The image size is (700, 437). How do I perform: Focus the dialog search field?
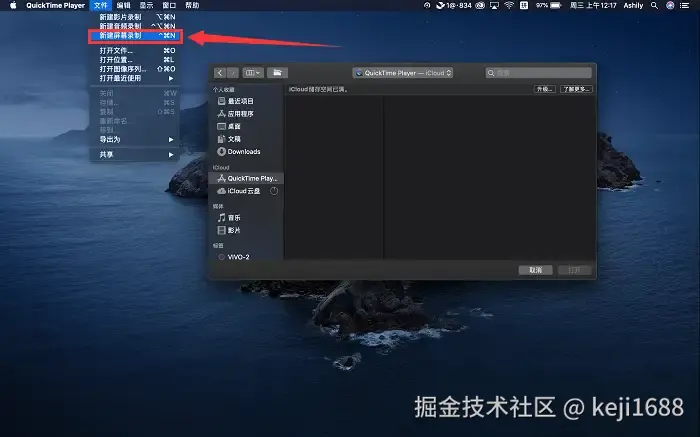(x=538, y=73)
